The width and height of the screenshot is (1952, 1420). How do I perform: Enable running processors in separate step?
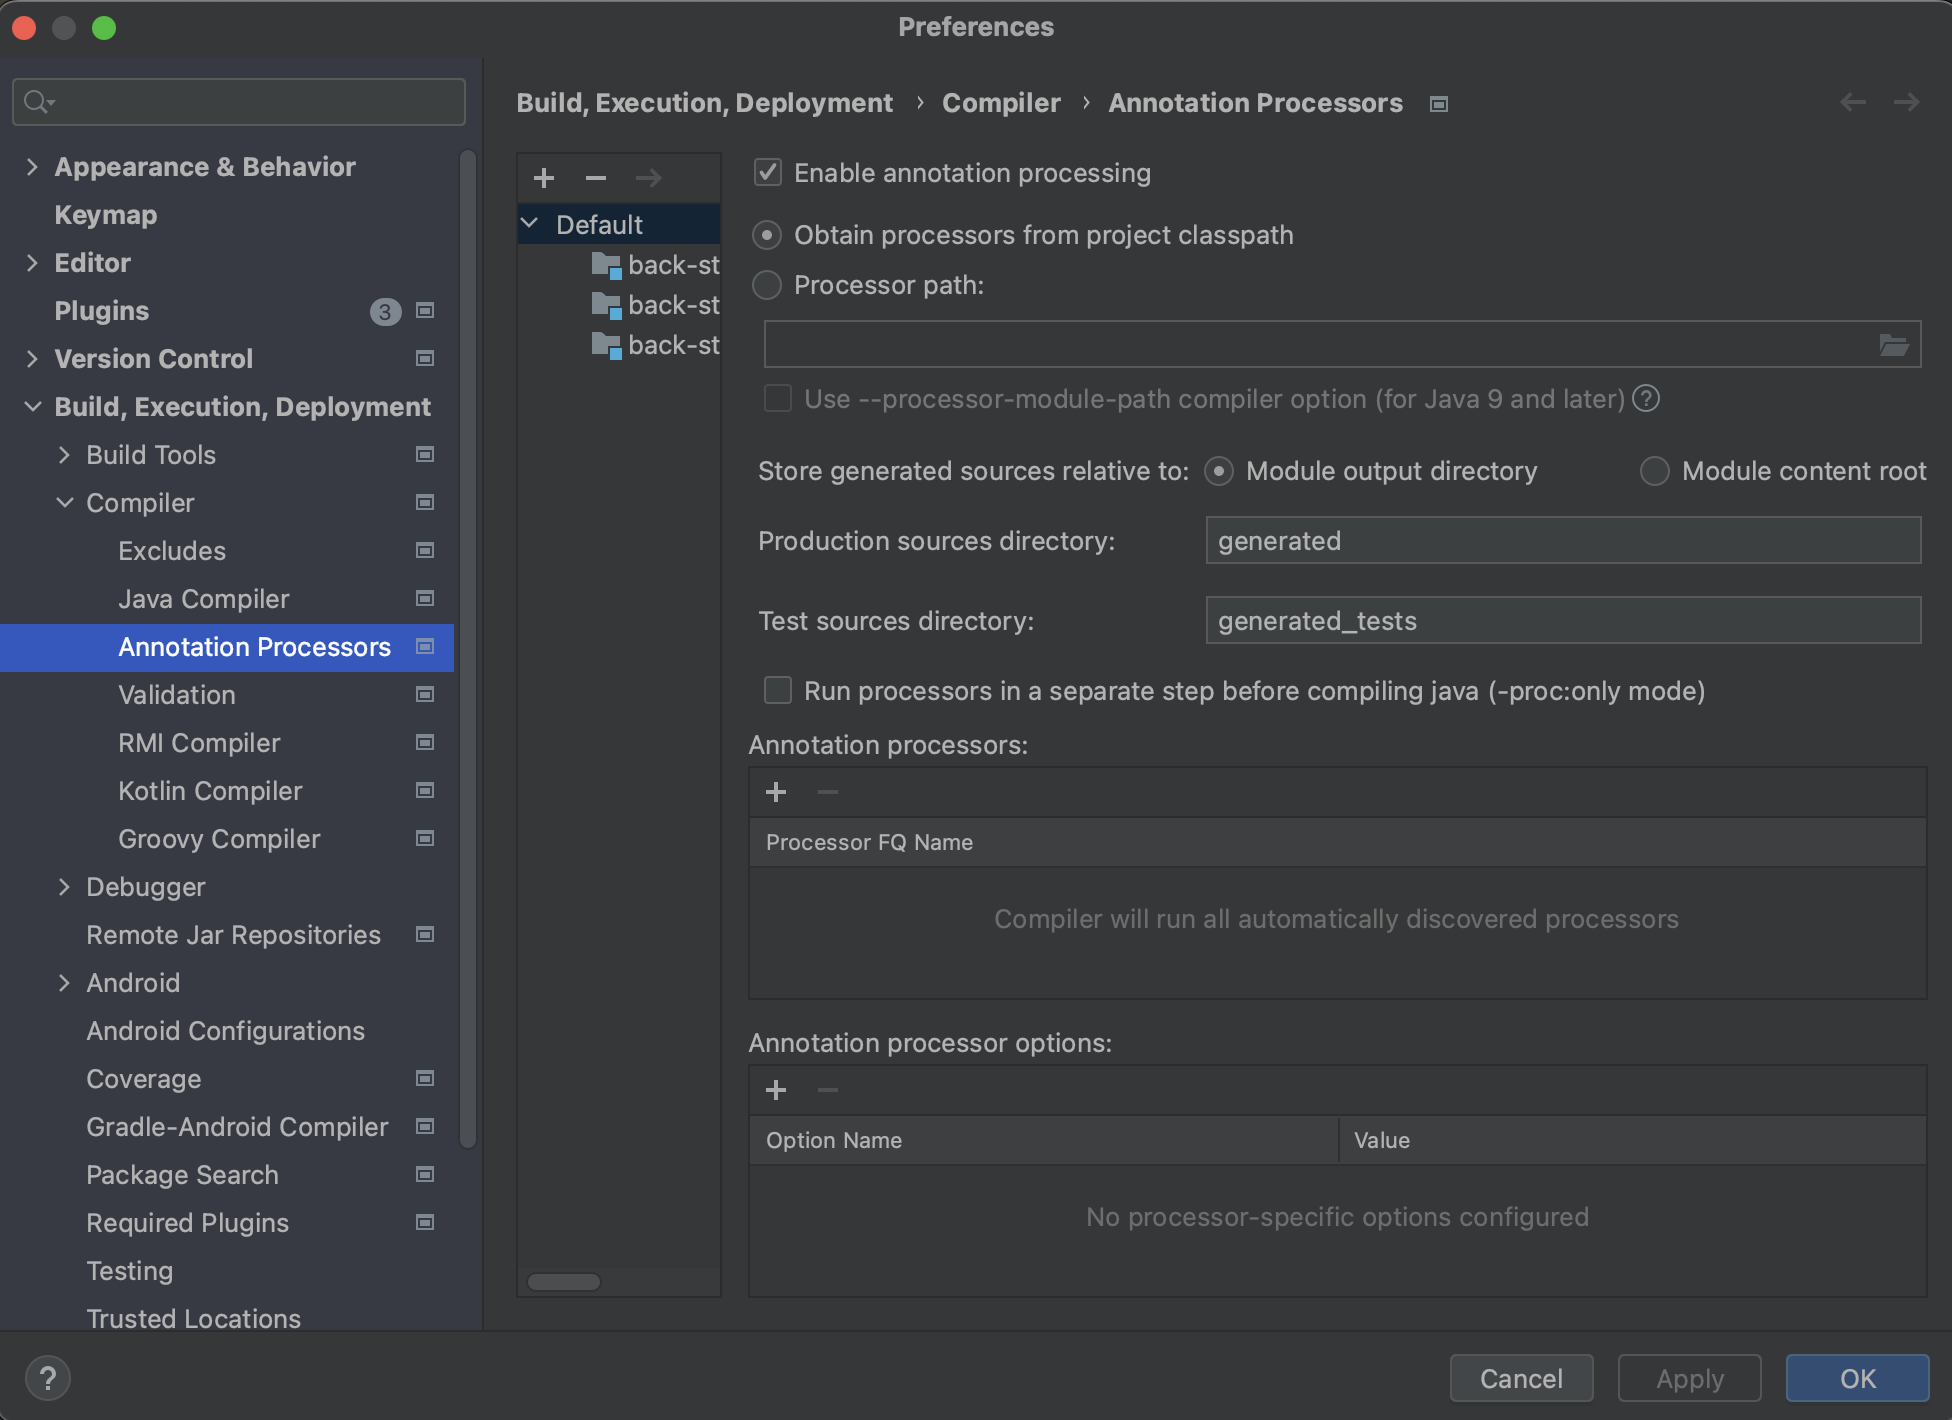click(778, 691)
